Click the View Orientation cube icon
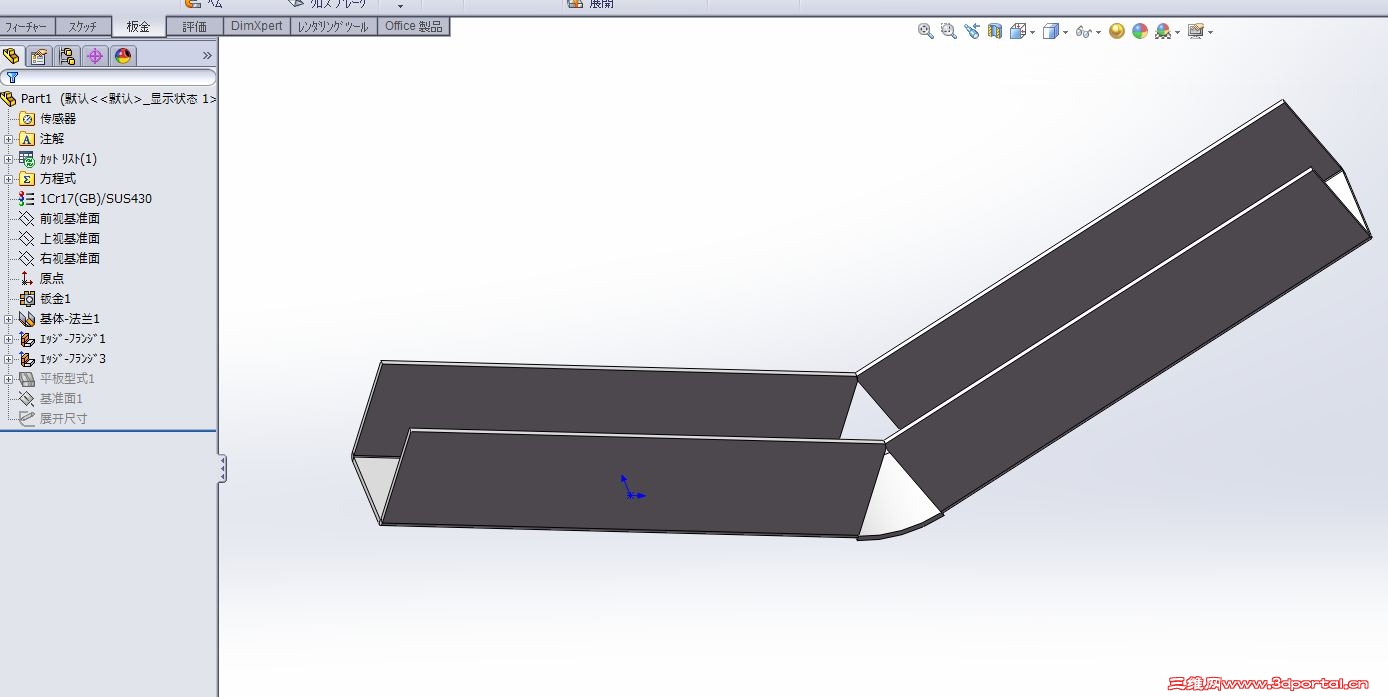Screen dimensions: 1388x697 point(1018,31)
